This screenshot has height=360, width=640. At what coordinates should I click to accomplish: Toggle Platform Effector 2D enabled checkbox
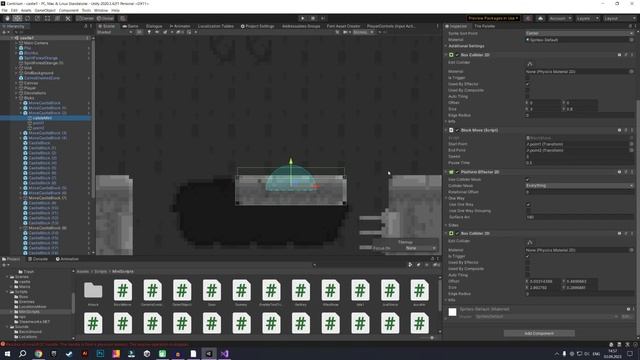[457, 172]
